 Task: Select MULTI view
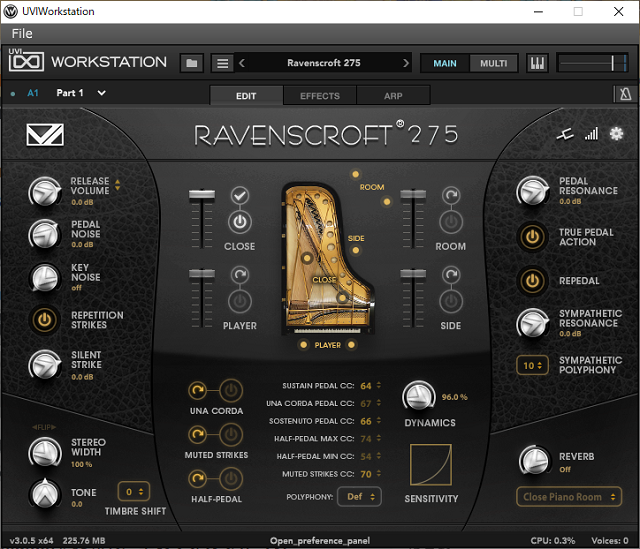point(493,63)
